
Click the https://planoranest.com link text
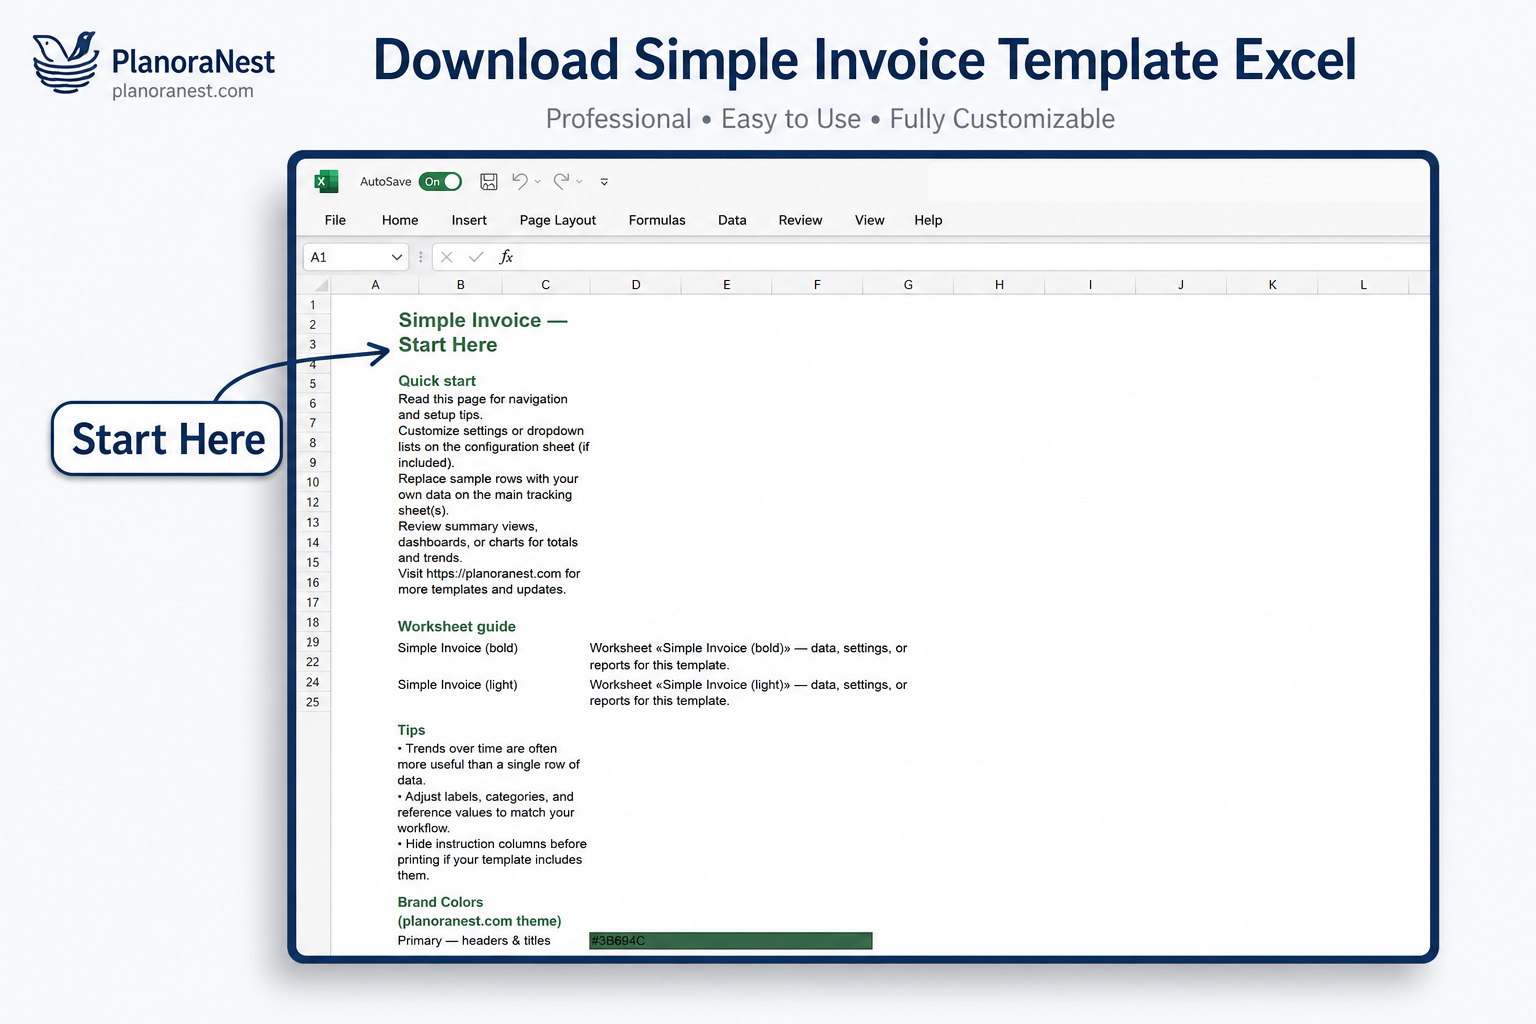(493, 574)
